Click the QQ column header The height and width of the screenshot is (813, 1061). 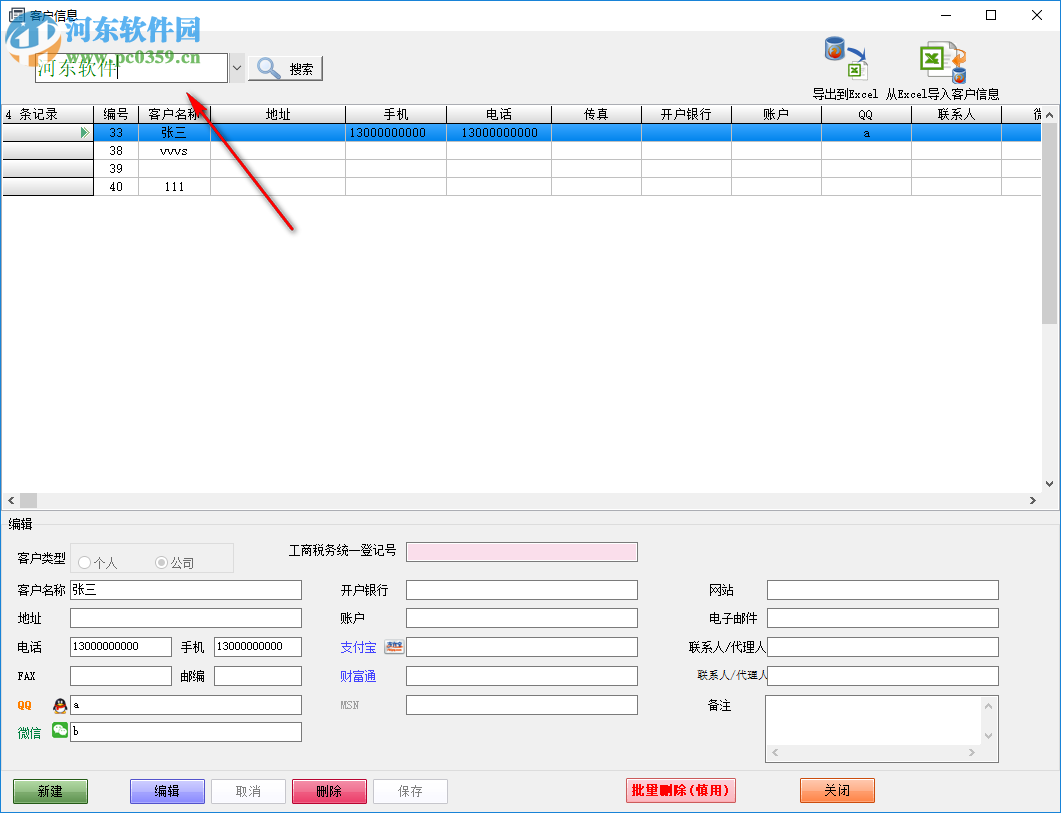click(866, 114)
